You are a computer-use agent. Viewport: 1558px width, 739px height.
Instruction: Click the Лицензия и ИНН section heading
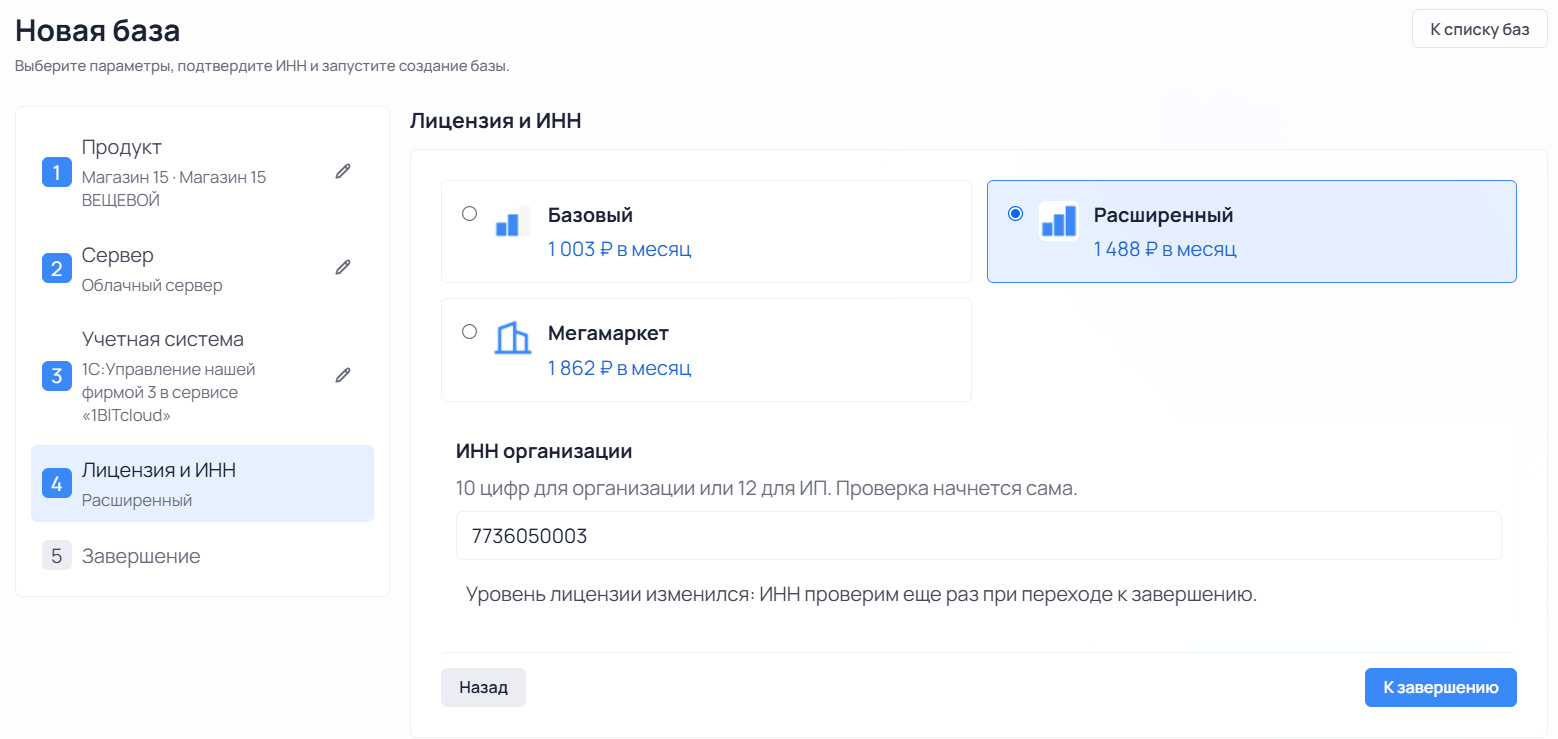click(495, 121)
